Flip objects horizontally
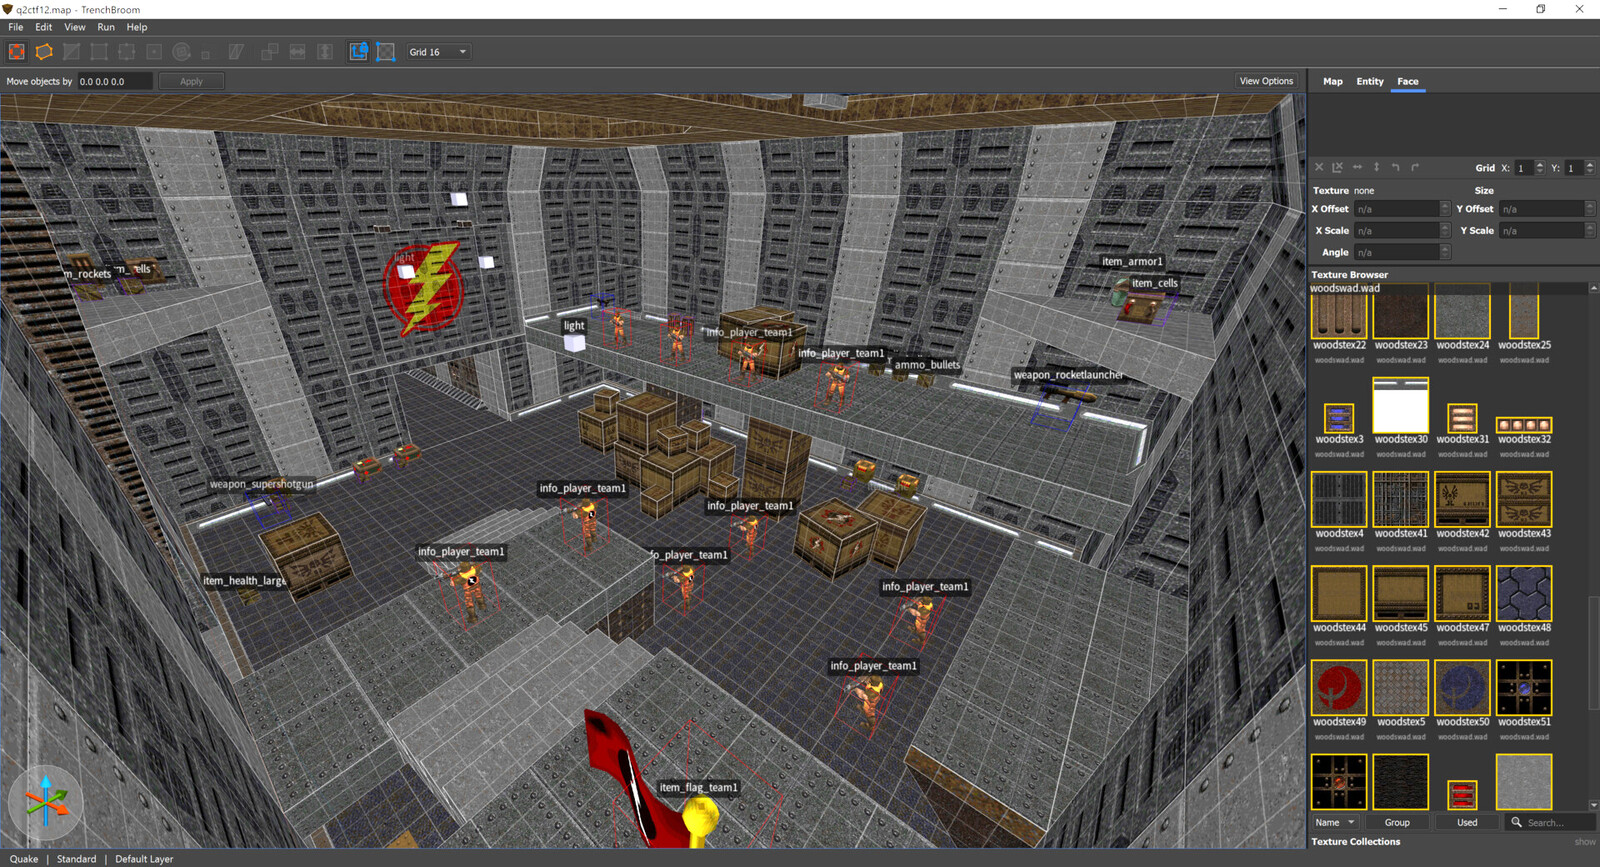Image resolution: width=1600 pixels, height=867 pixels. pyautogui.click(x=297, y=52)
